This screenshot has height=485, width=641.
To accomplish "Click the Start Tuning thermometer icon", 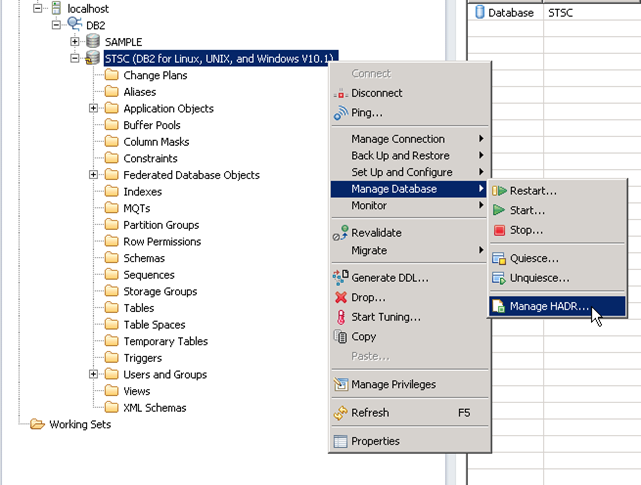I will pos(341,317).
